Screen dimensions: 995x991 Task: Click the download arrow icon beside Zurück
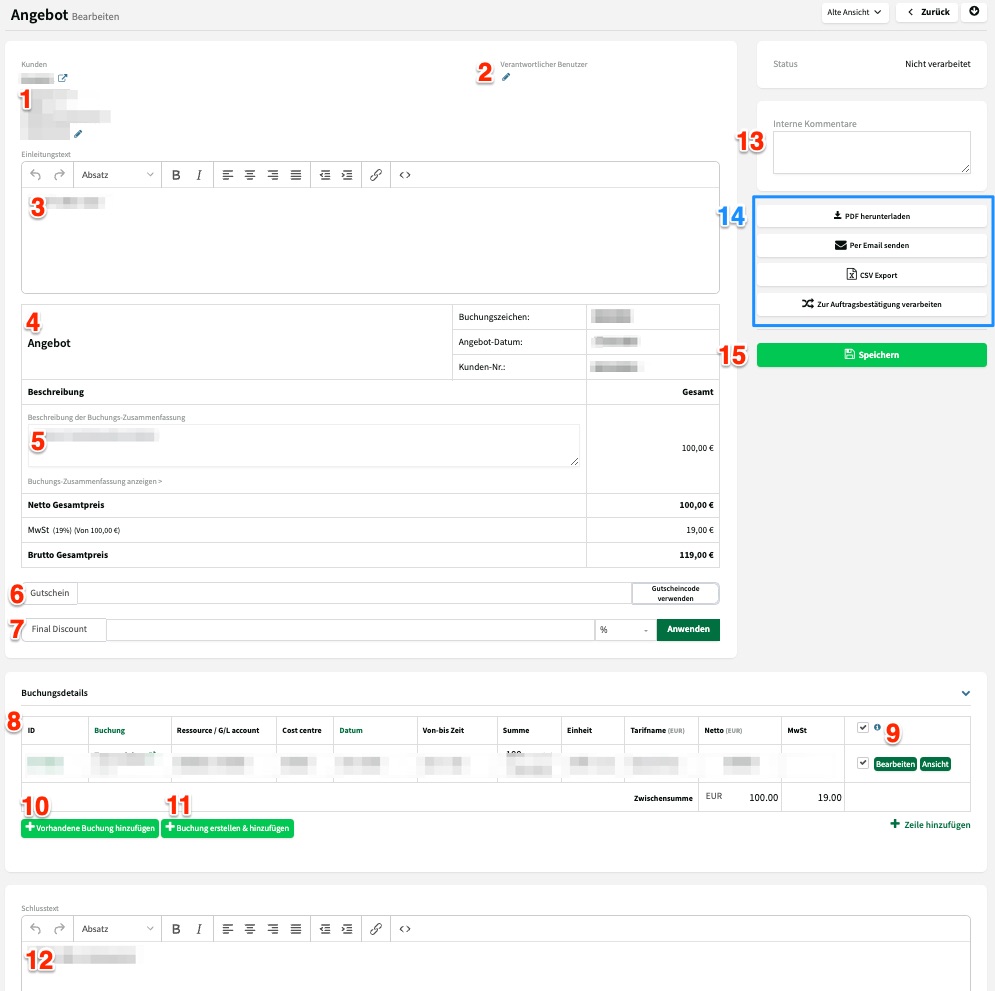974,11
